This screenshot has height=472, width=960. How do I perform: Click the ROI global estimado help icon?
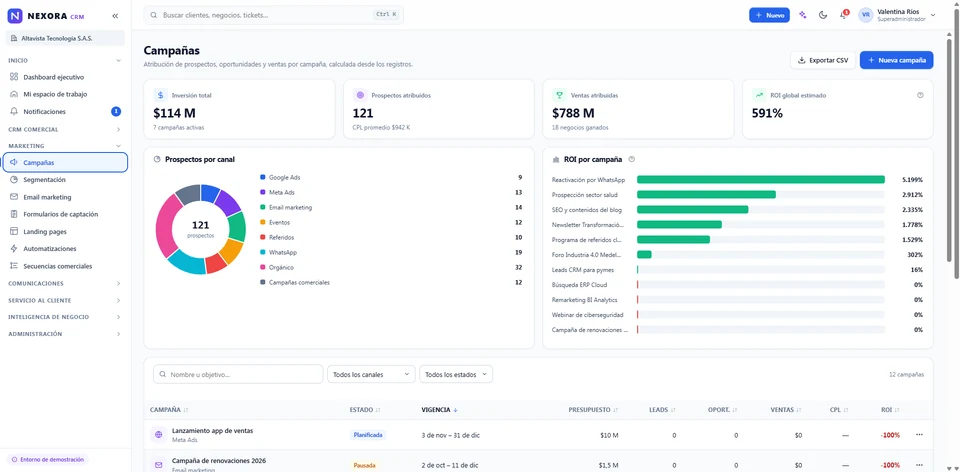(x=920, y=95)
